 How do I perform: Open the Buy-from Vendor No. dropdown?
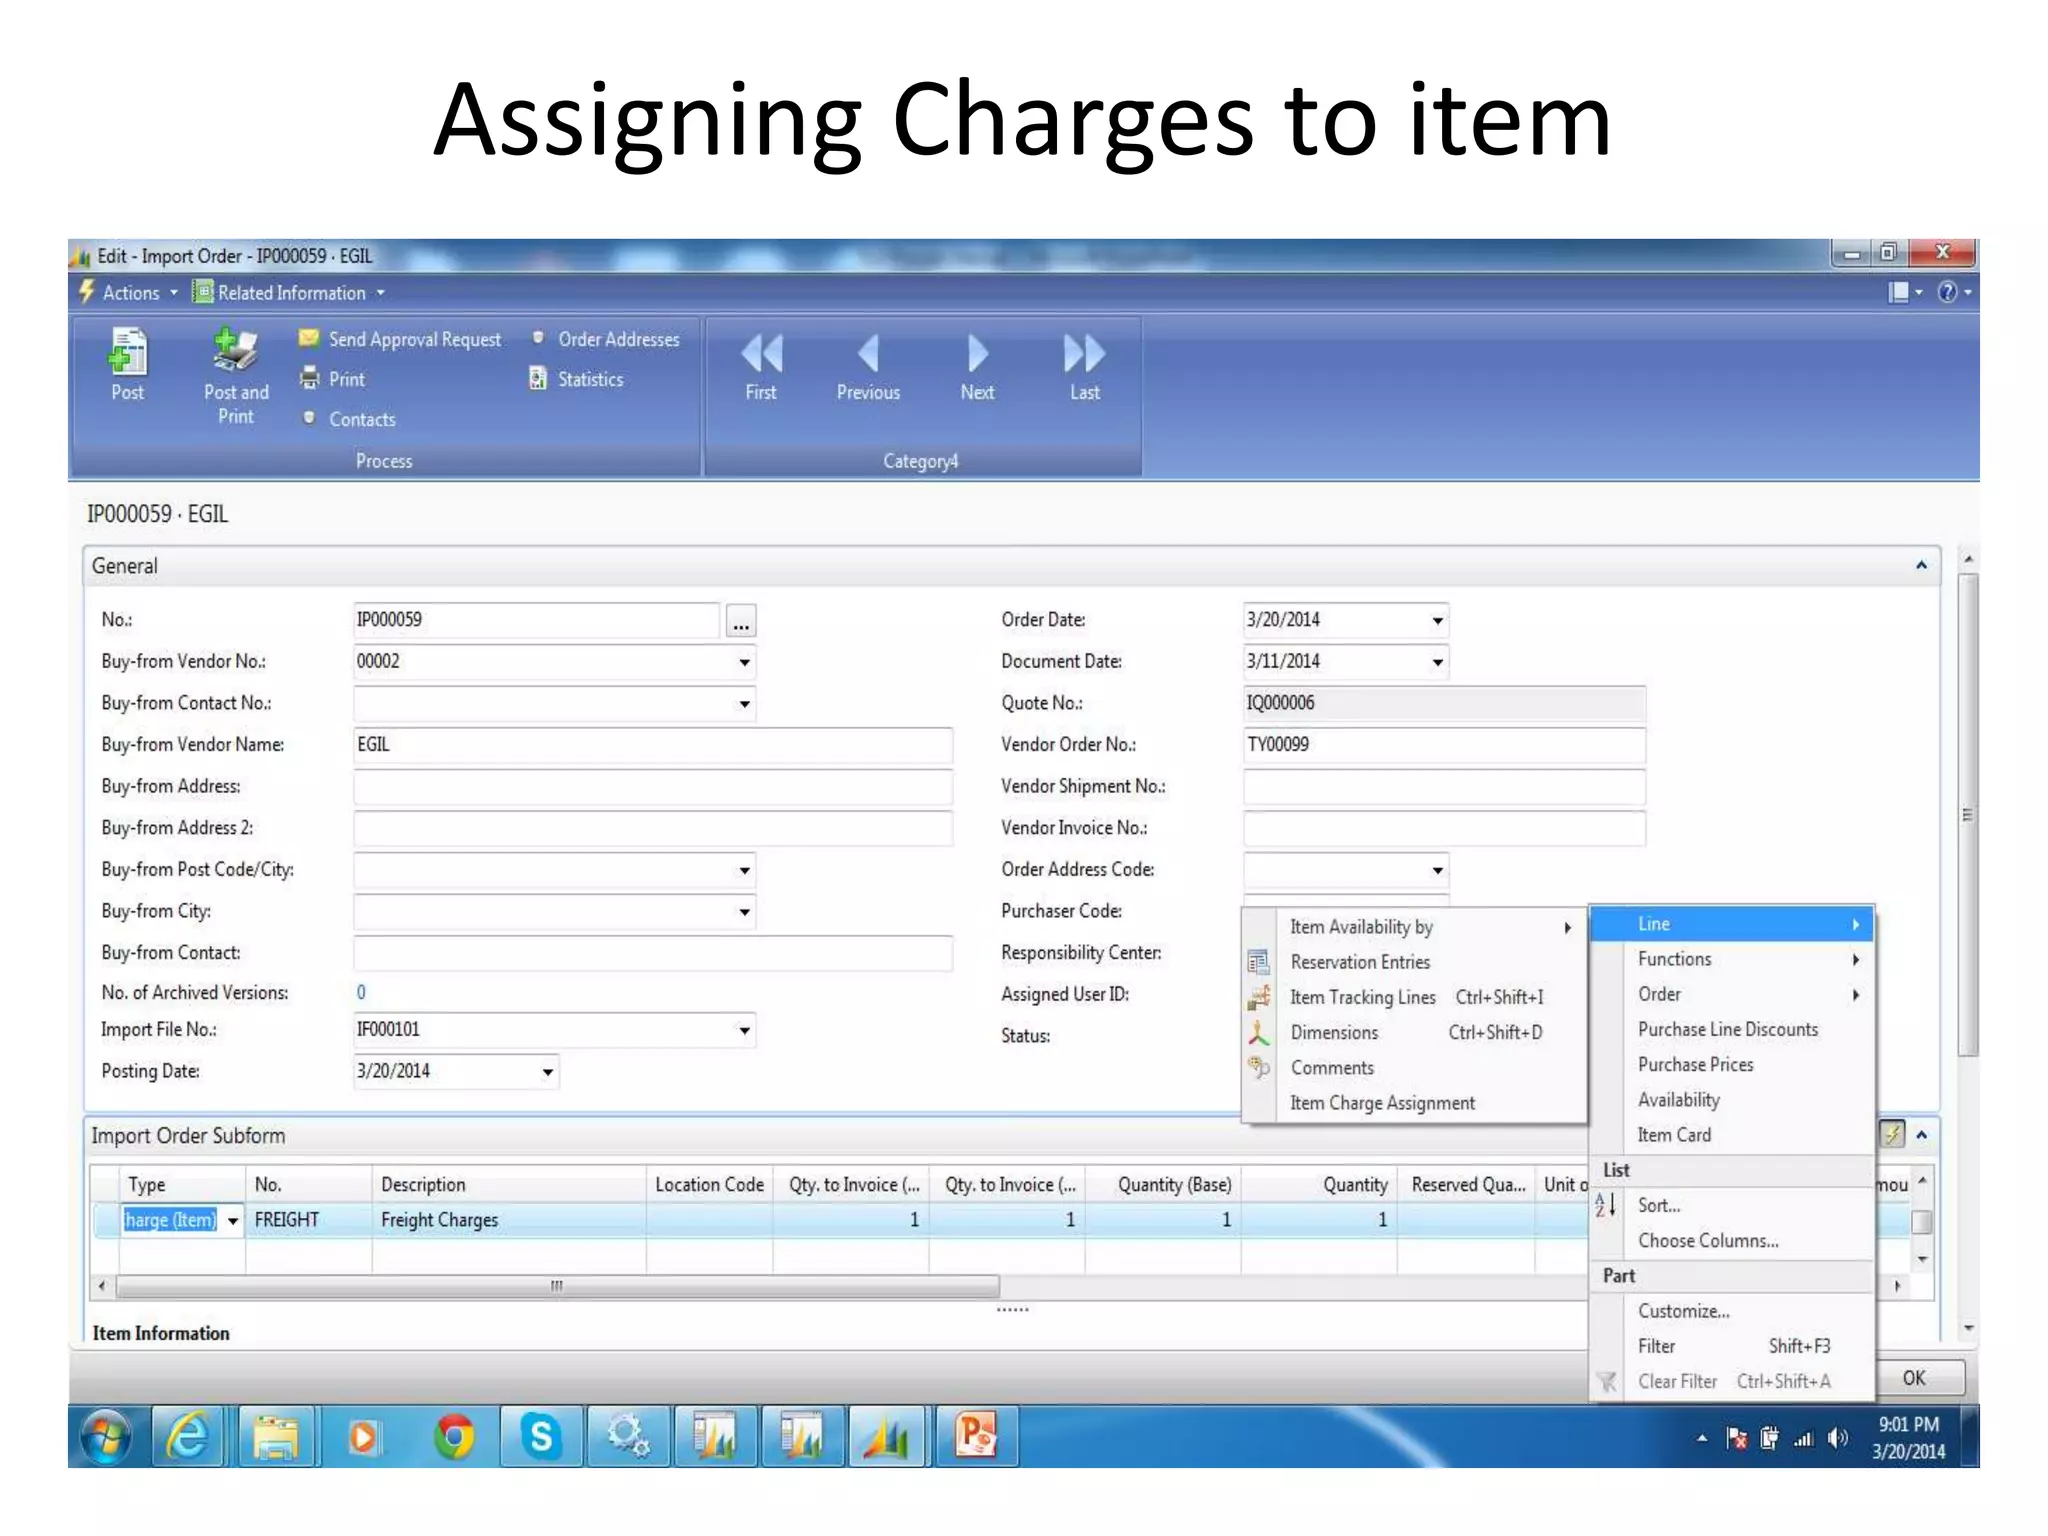tap(744, 662)
